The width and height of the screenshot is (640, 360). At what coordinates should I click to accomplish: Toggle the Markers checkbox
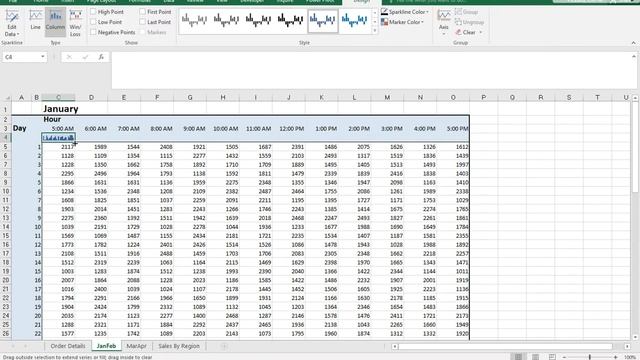point(142,32)
